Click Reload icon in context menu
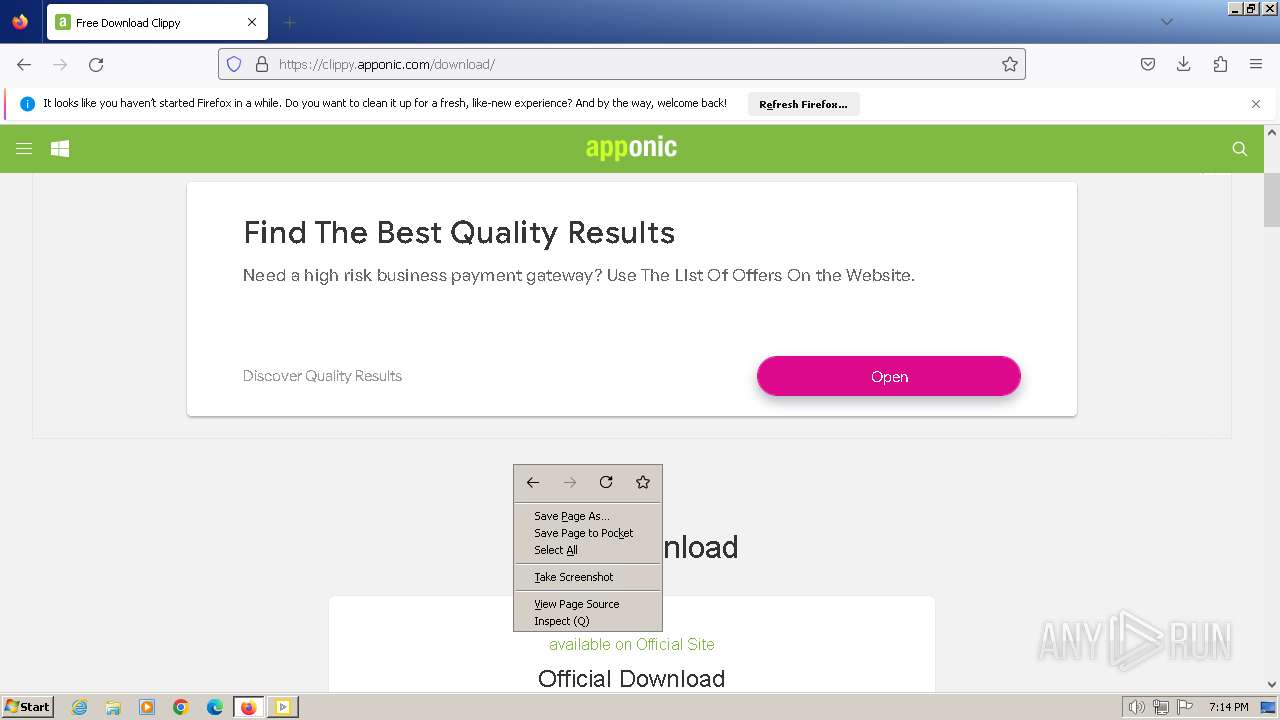The height and width of the screenshot is (720, 1280). [x=606, y=483]
